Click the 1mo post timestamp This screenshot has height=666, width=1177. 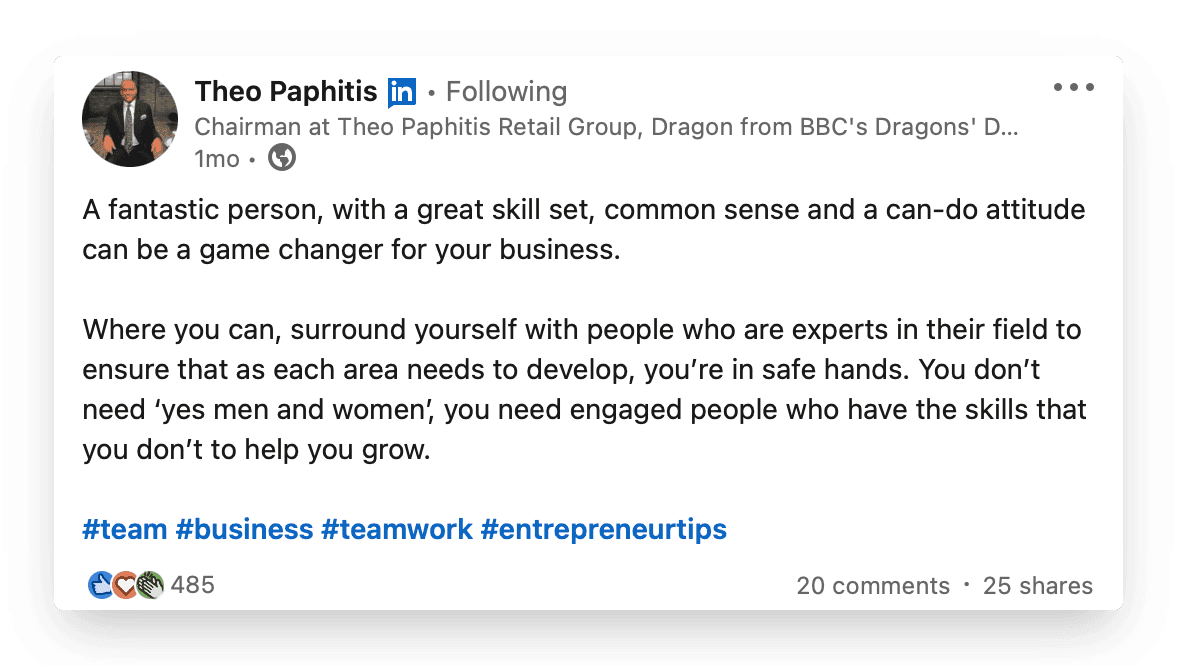tap(217, 159)
